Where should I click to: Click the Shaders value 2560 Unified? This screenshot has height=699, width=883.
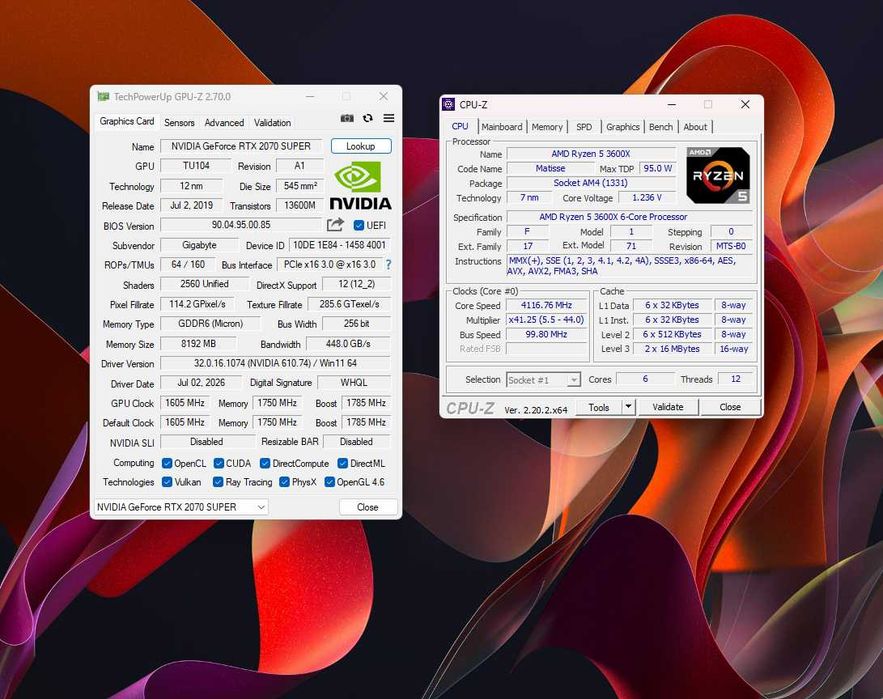[204, 284]
